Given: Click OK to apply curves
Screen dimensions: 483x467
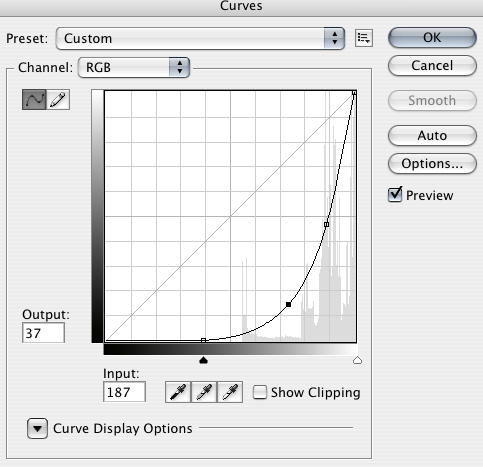Looking at the screenshot, I should click(x=432, y=37).
